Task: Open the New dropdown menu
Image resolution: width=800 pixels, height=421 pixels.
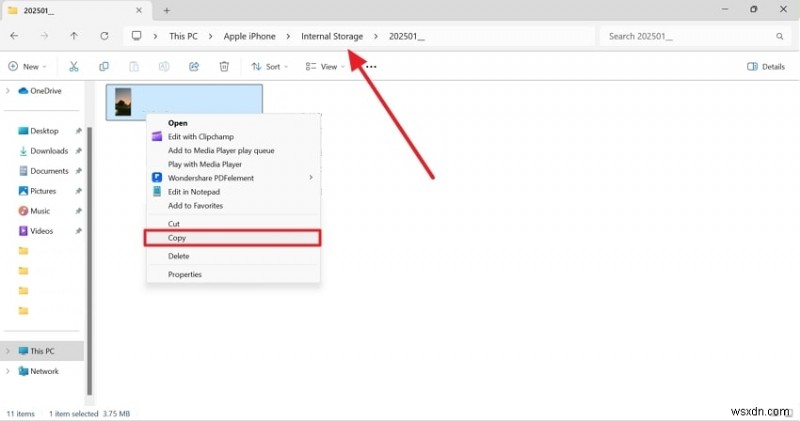Action: (28, 66)
